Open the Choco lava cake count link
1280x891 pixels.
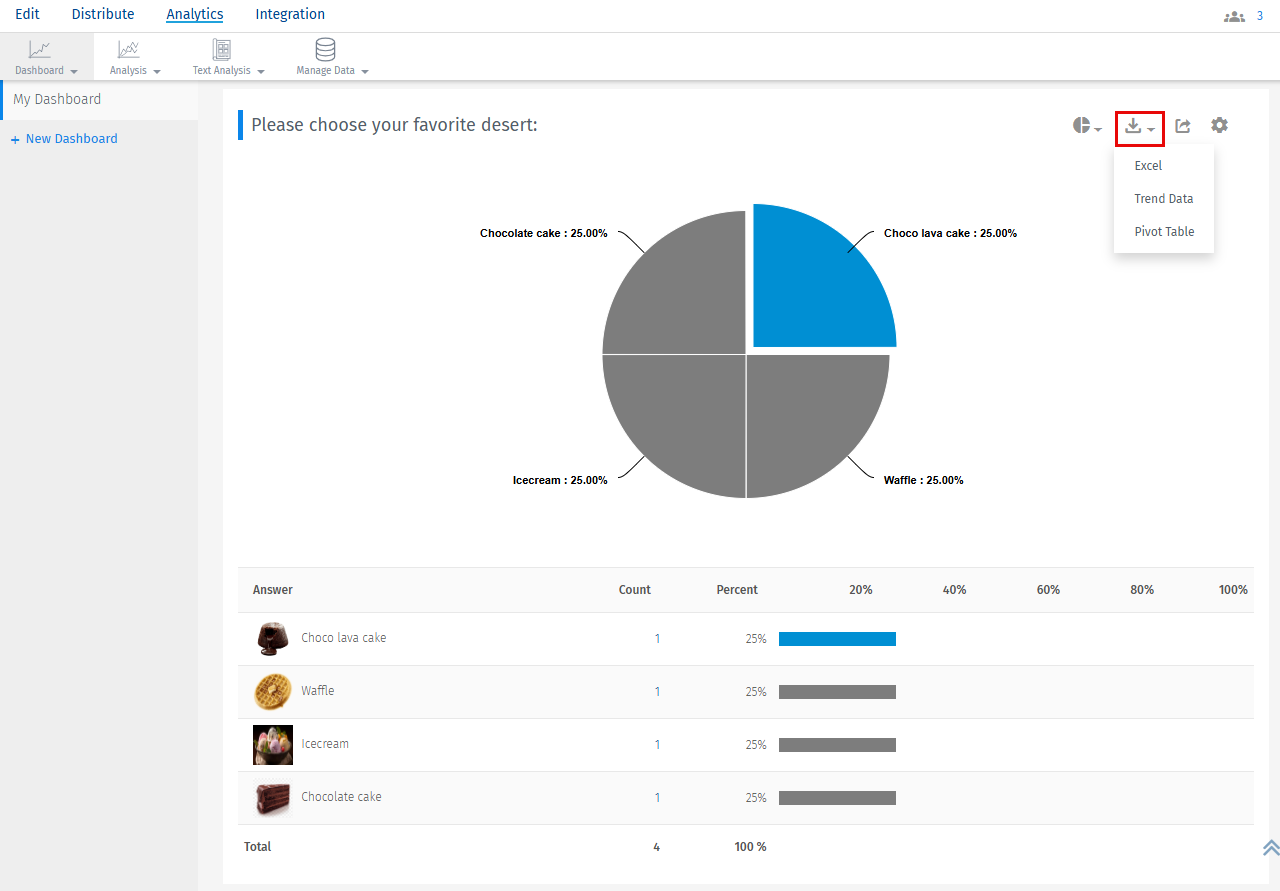(x=657, y=638)
